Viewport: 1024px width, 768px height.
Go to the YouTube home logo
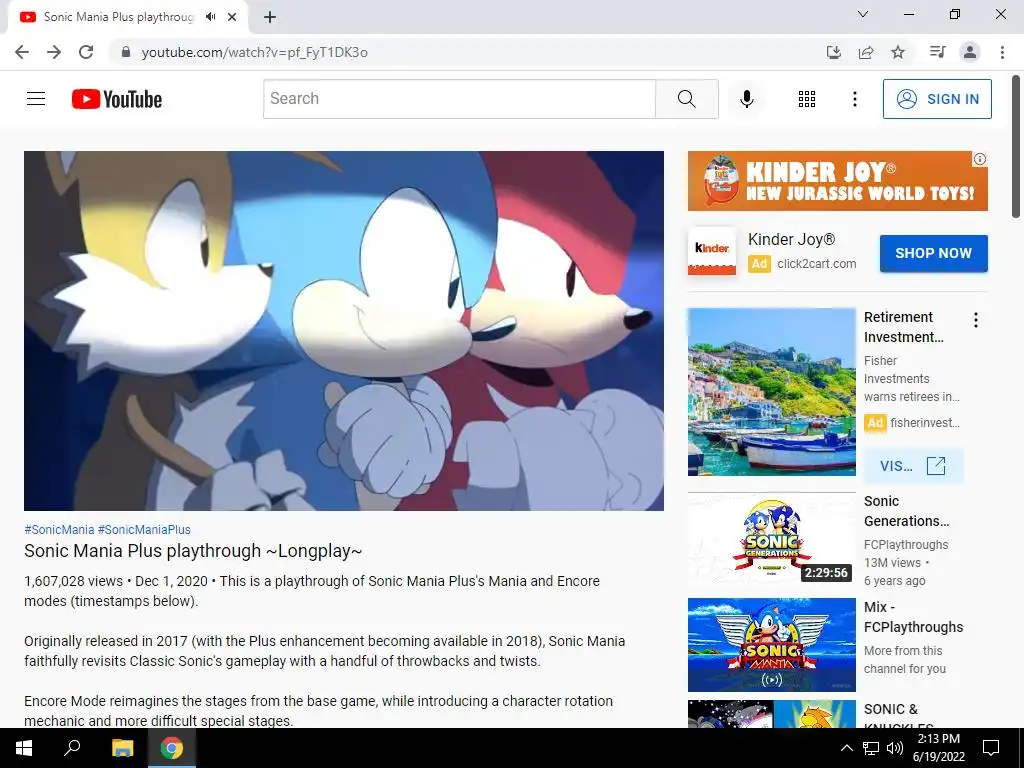117,99
